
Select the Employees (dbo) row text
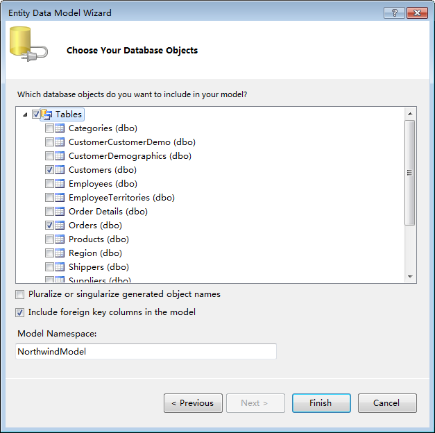(103, 184)
